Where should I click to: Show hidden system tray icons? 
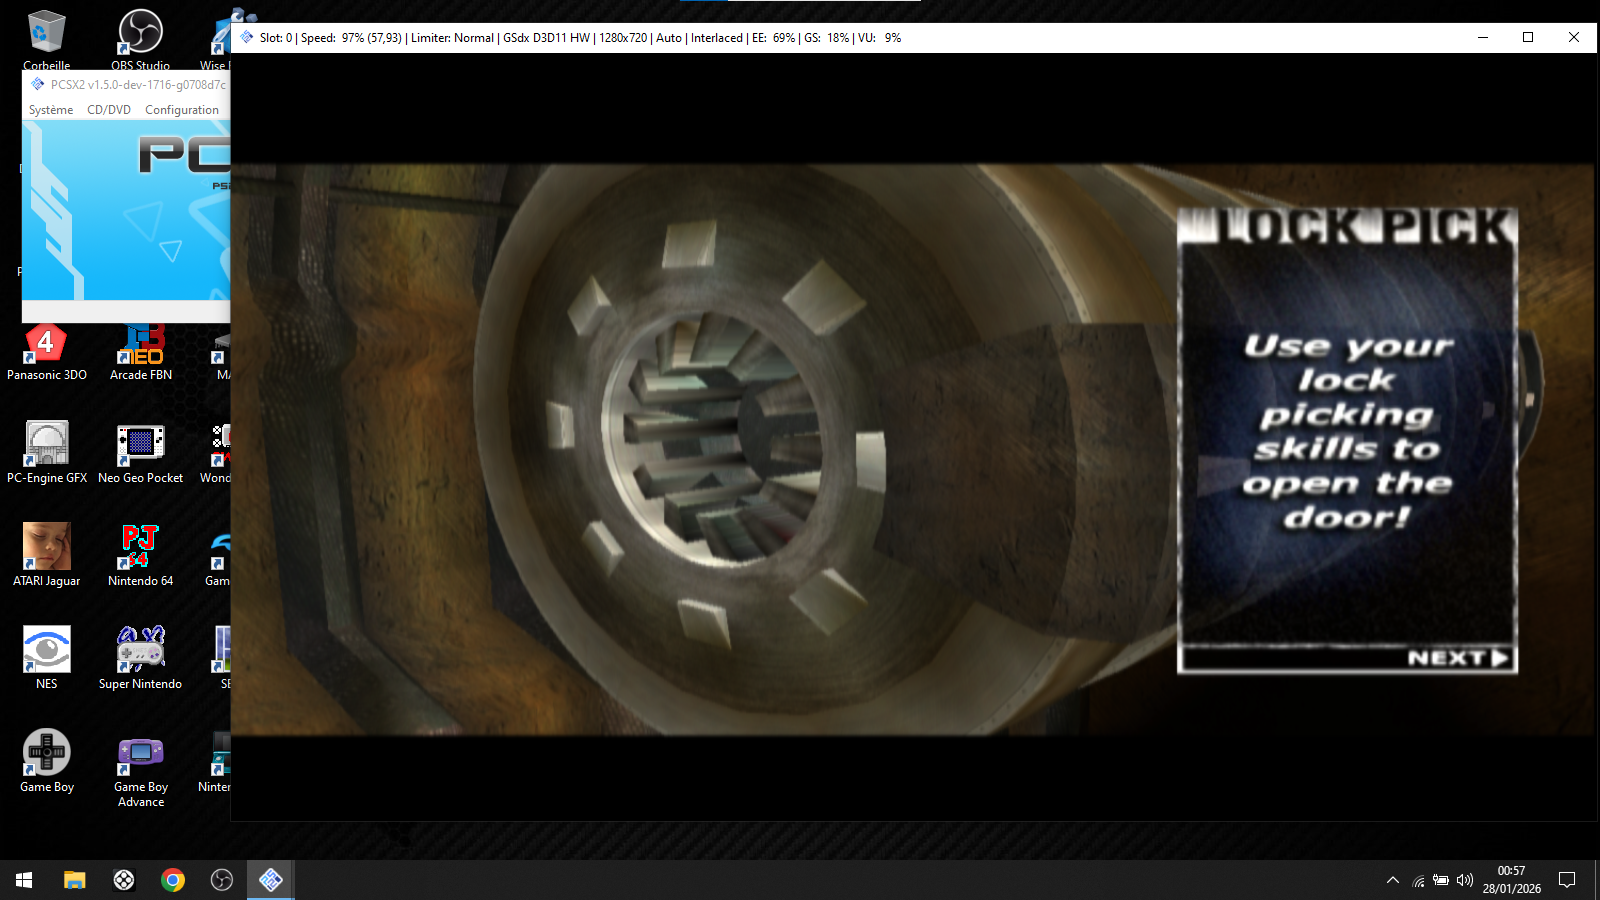pyautogui.click(x=1392, y=880)
